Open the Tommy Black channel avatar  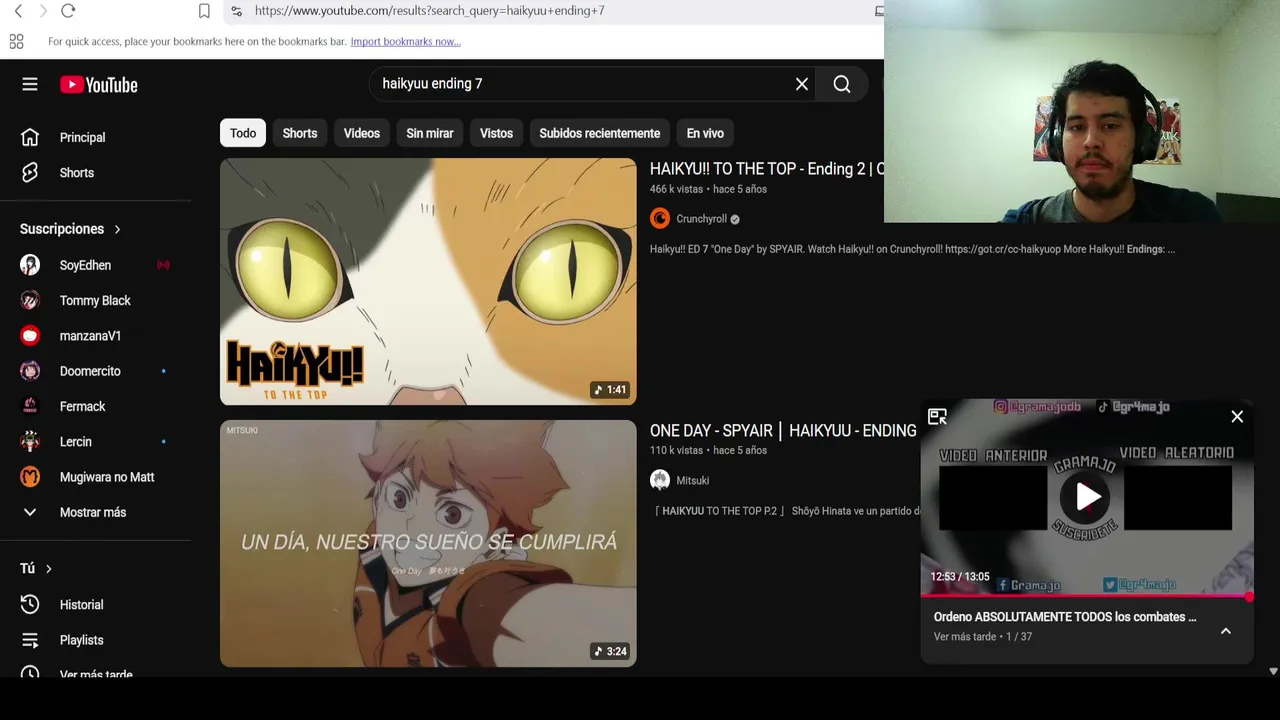(x=30, y=300)
